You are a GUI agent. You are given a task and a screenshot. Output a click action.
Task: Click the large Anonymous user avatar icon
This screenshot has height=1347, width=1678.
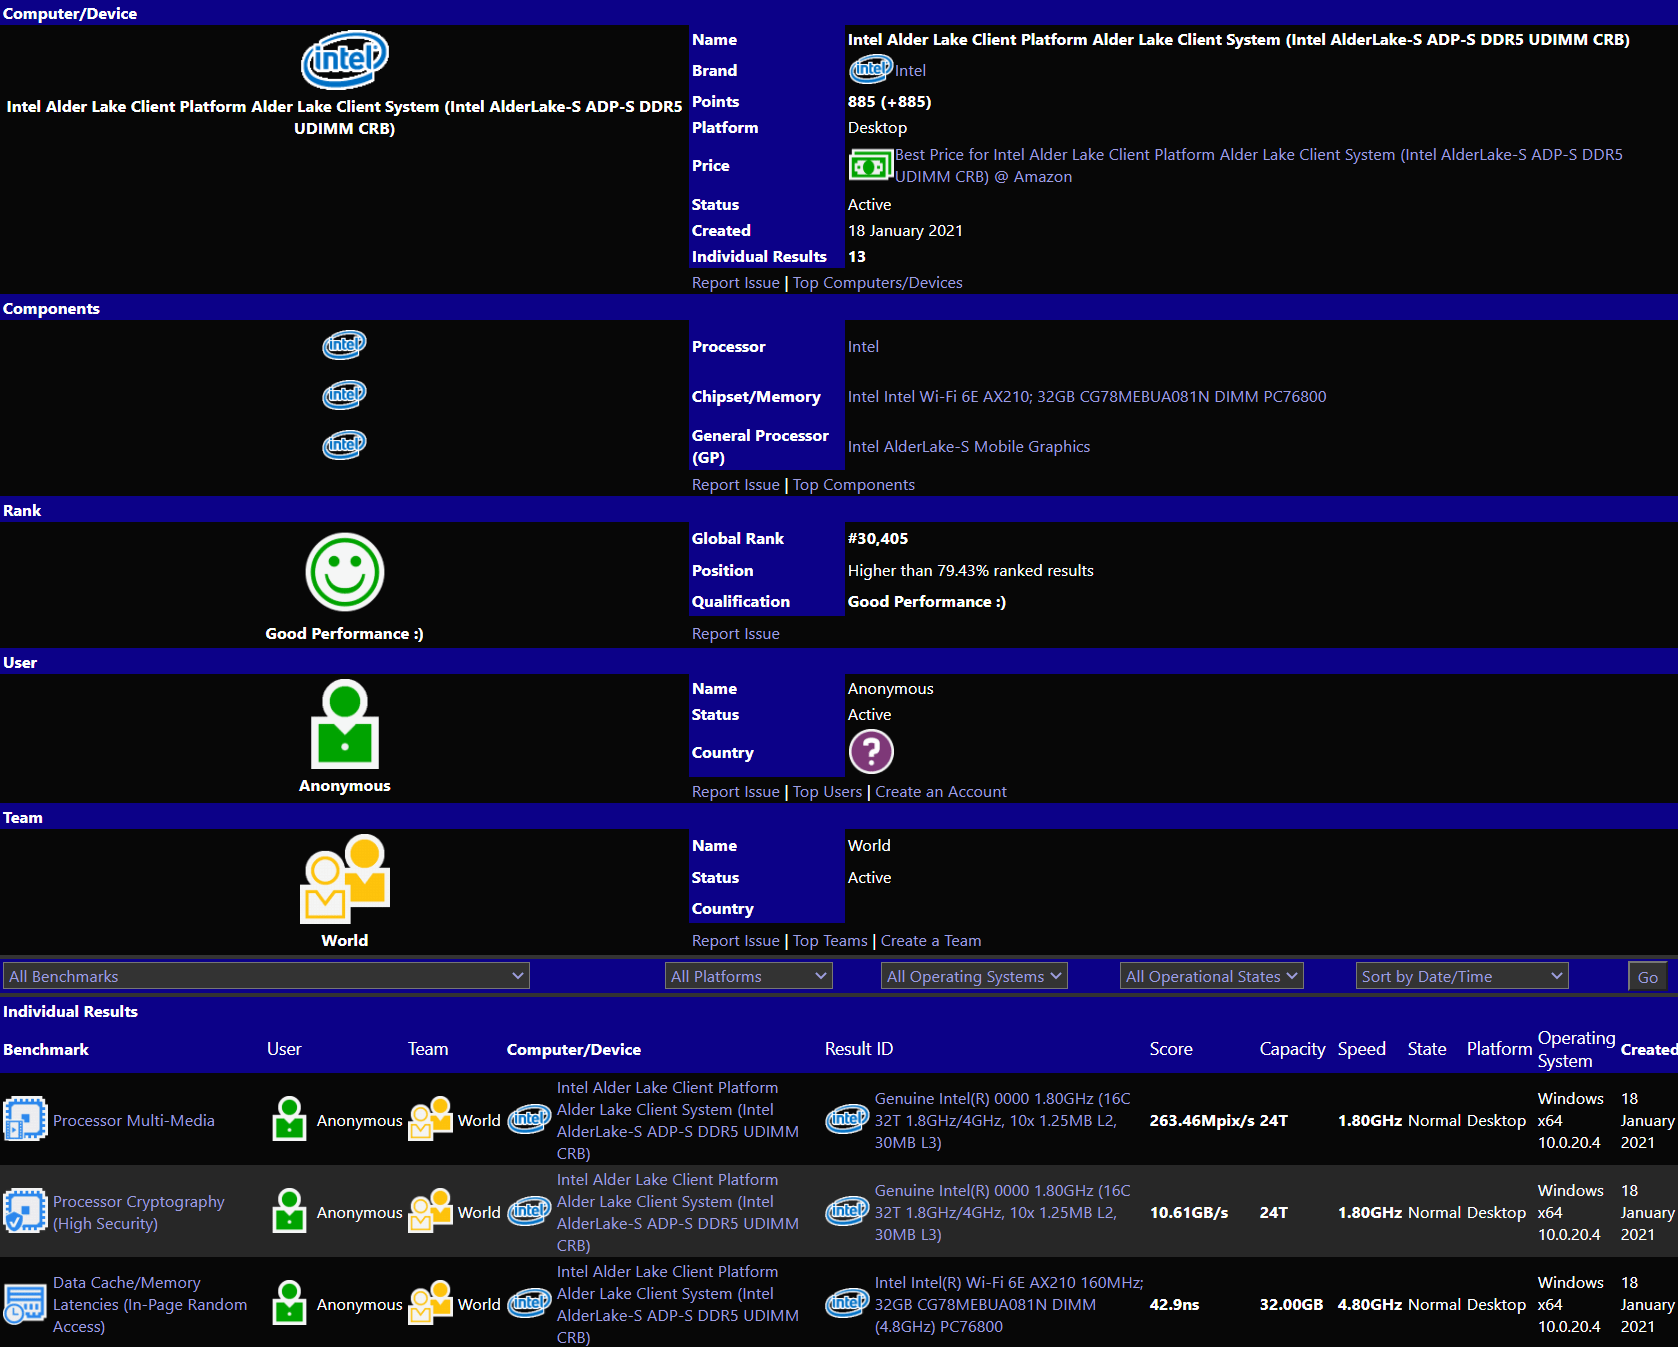(345, 724)
